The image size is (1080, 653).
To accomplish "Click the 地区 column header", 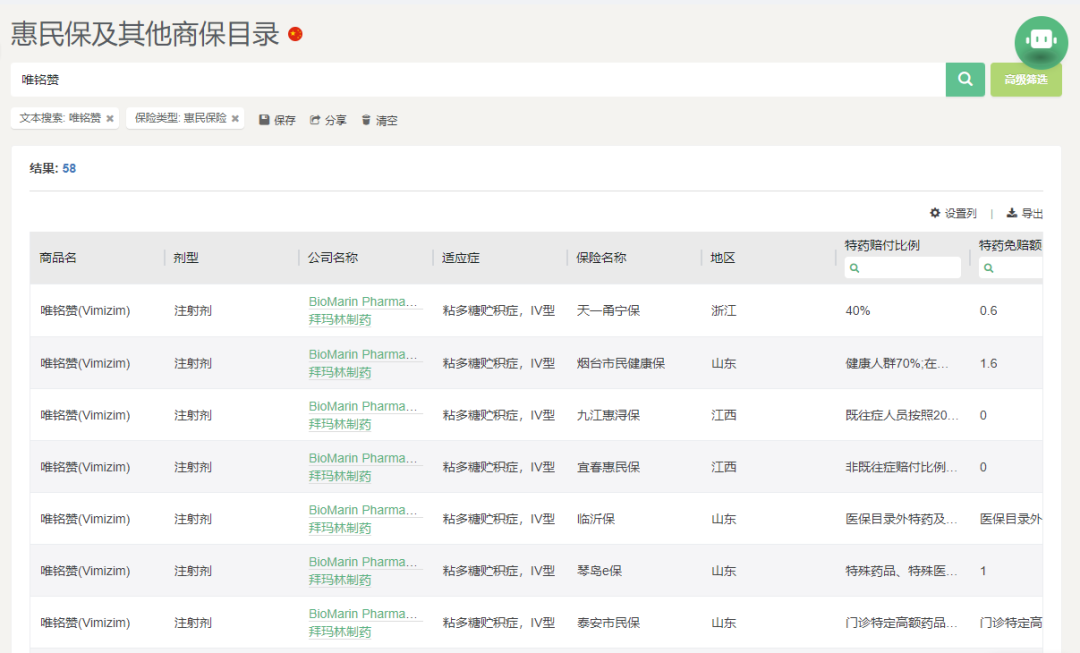I will pyautogui.click(x=723, y=258).
